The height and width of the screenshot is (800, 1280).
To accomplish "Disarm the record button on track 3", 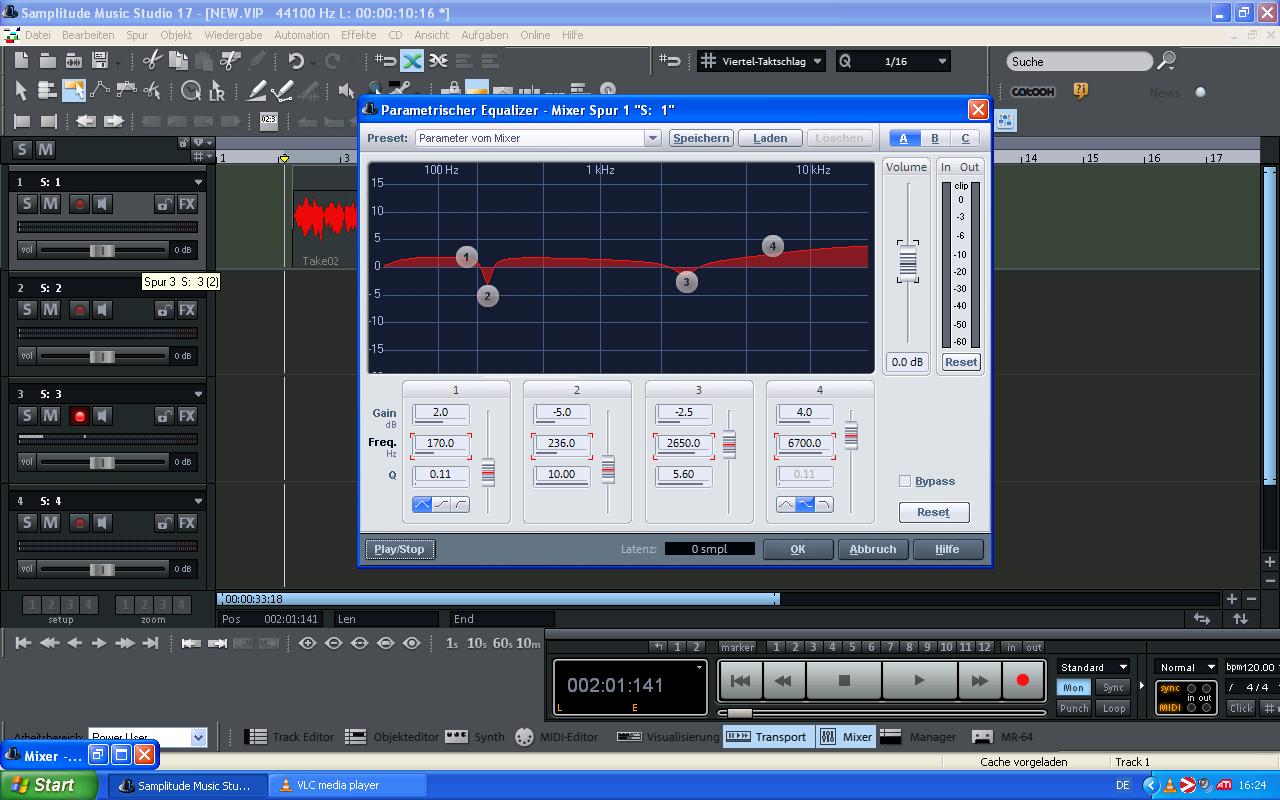I will [79, 416].
